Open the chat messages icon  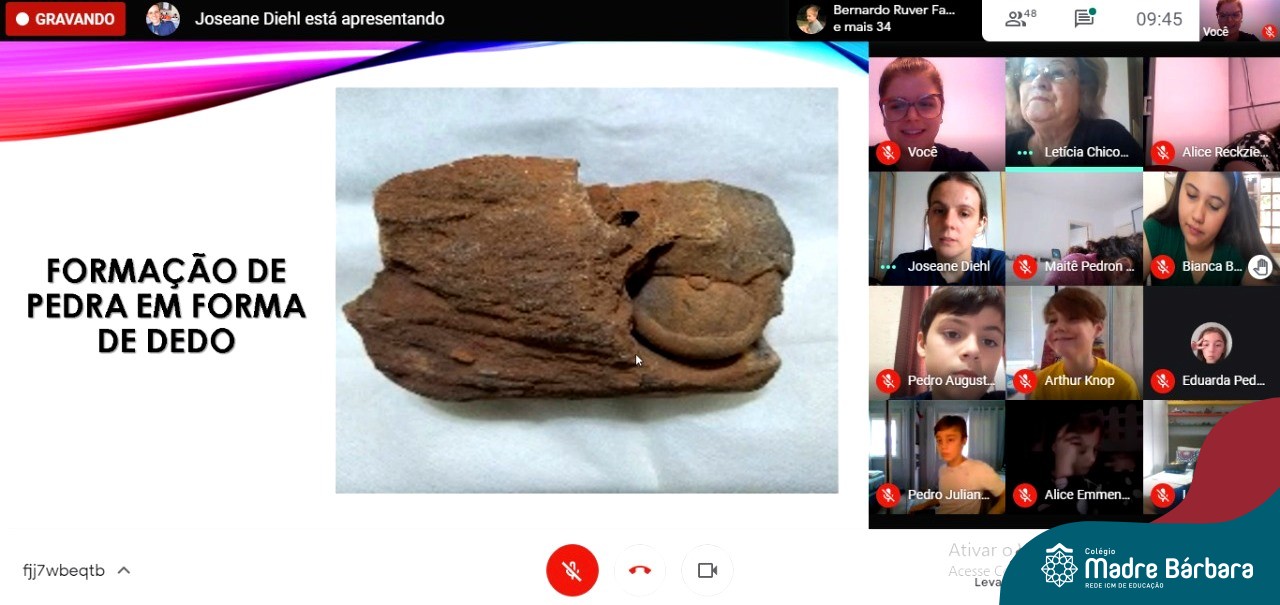pyautogui.click(x=1084, y=18)
